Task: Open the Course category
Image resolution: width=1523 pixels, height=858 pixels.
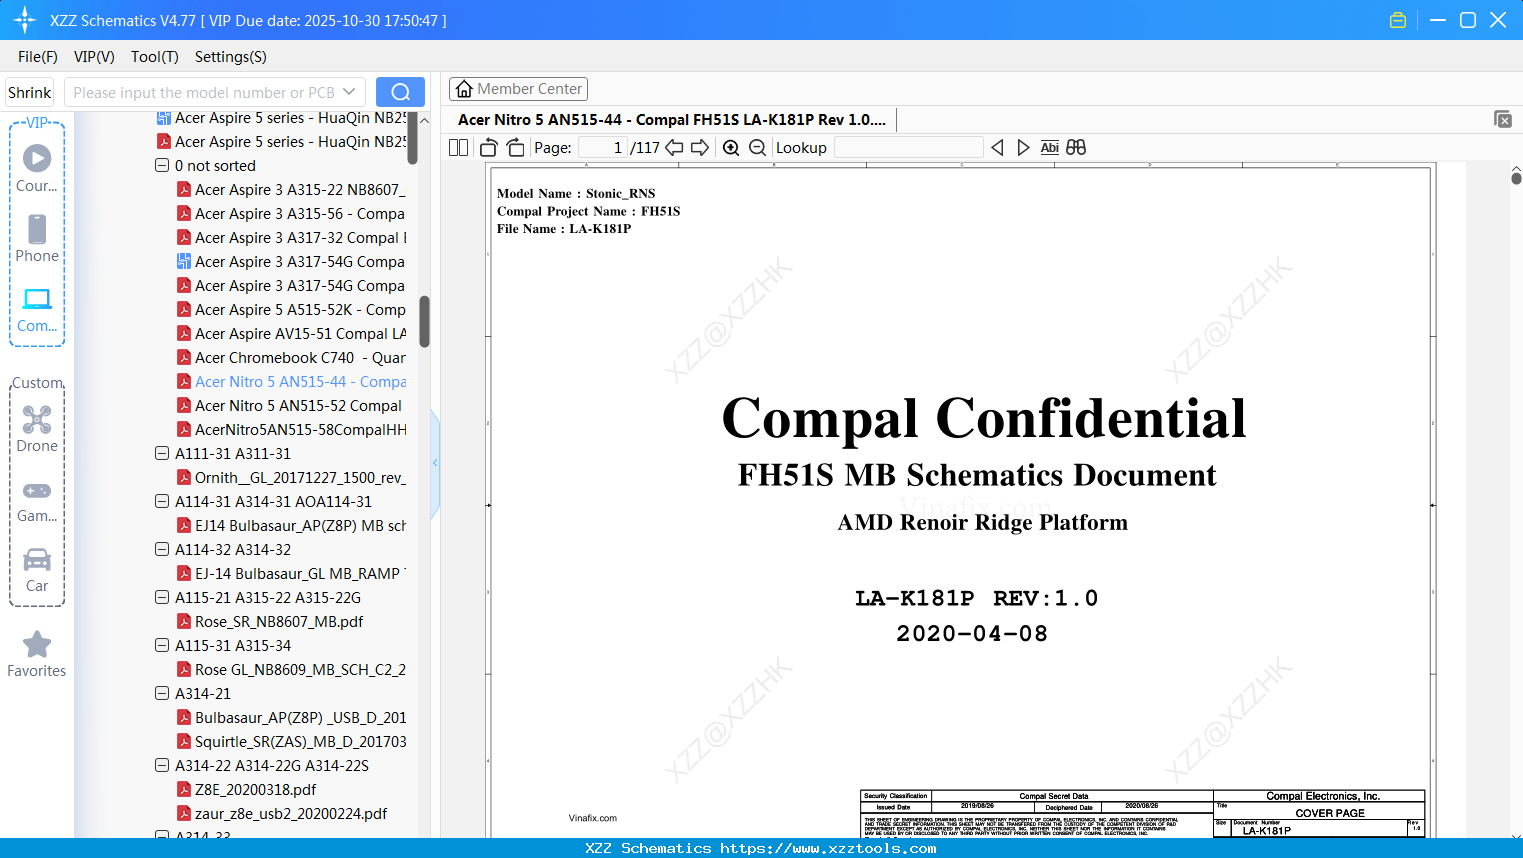Action: 37,168
